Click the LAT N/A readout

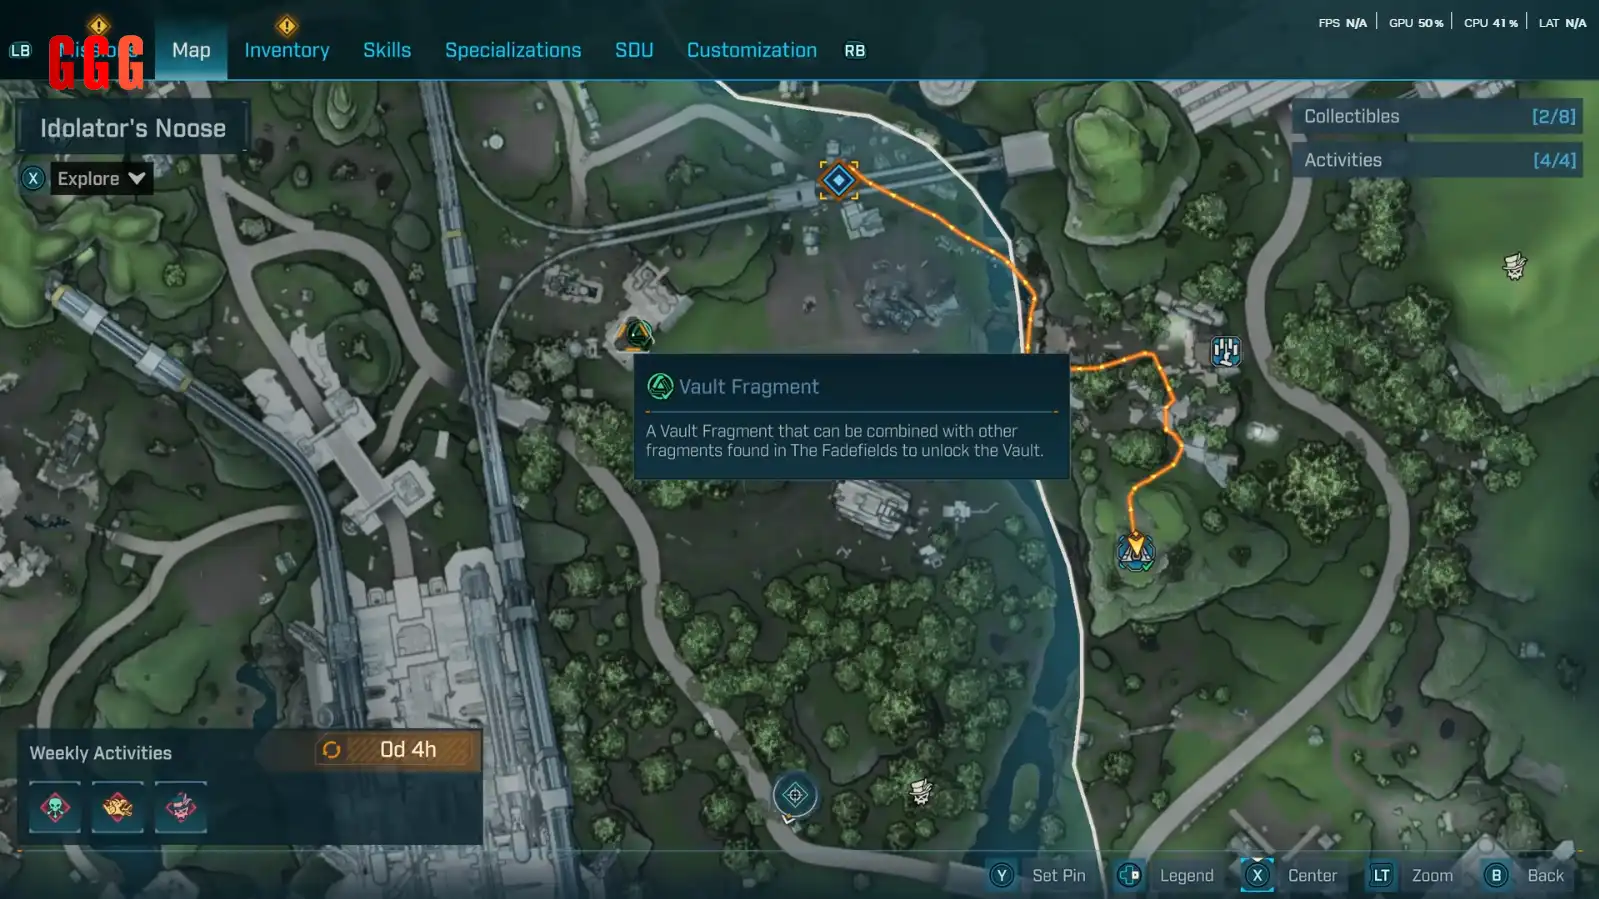(x=1563, y=22)
